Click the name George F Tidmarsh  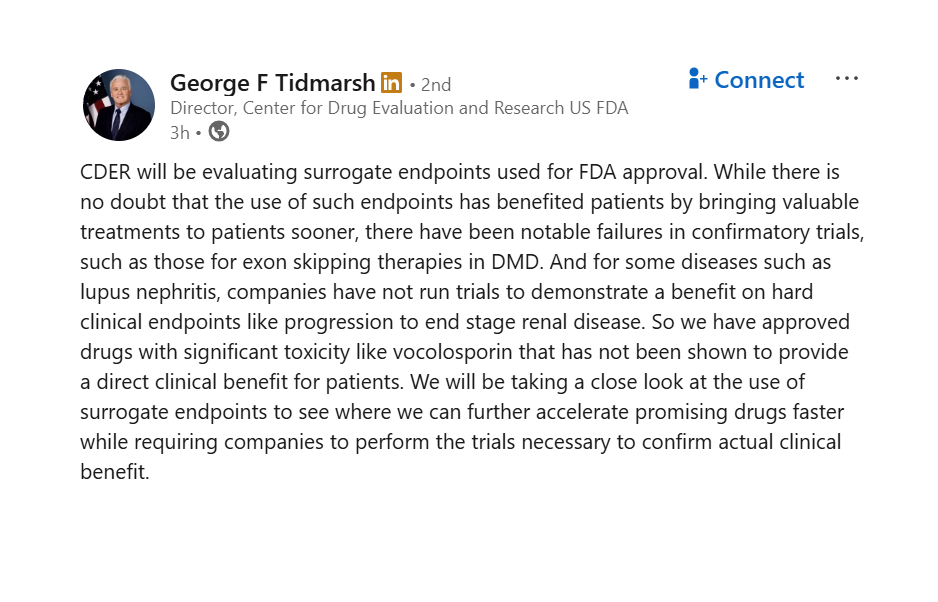point(272,83)
